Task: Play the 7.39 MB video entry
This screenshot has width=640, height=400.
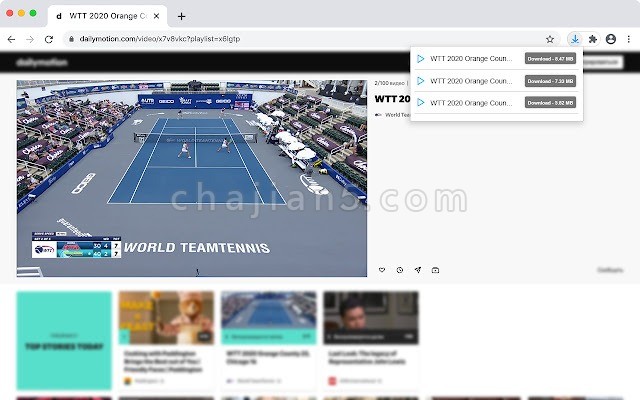Action: pyautogui.click(x=420, y=81)
